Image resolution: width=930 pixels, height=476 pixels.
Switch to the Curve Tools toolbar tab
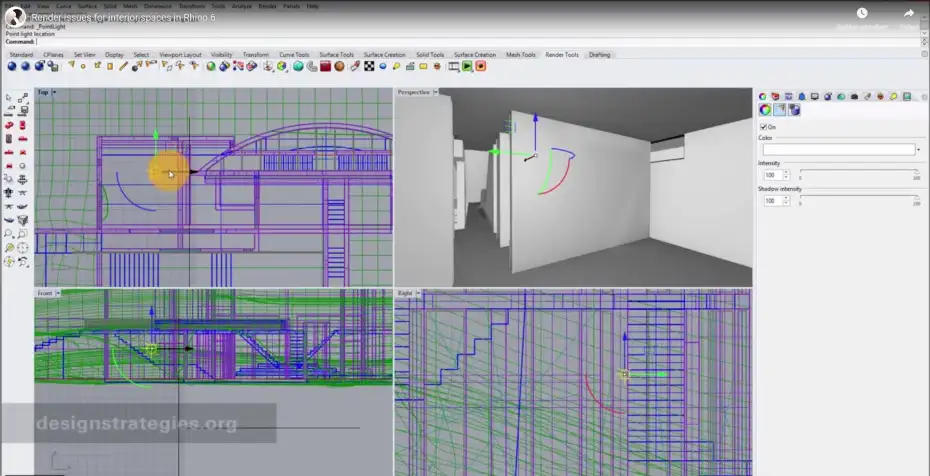(294, 55)
